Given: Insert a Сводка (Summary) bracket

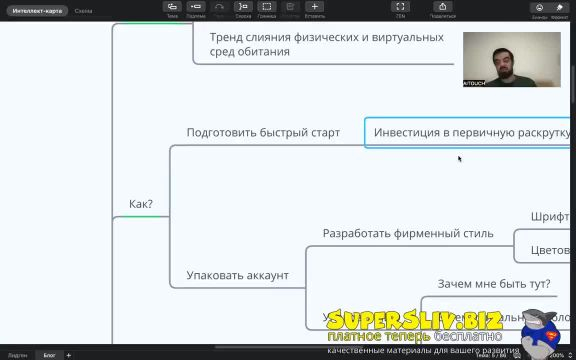Looking at the screenshot, I should click(243, 7).
